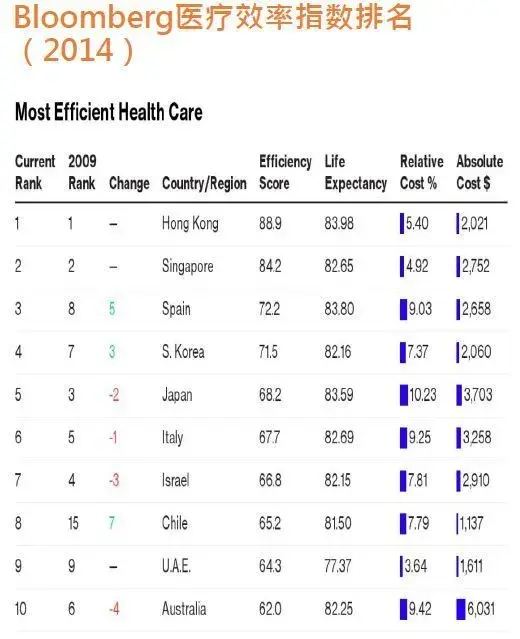Click the Absolute Cost $ header
This screenshot has width=520, height=639.
coord(480,172)
